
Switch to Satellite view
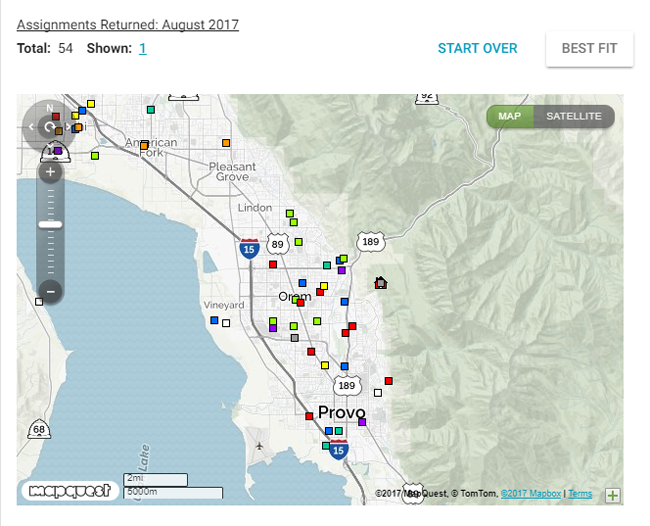pos(574,116)
